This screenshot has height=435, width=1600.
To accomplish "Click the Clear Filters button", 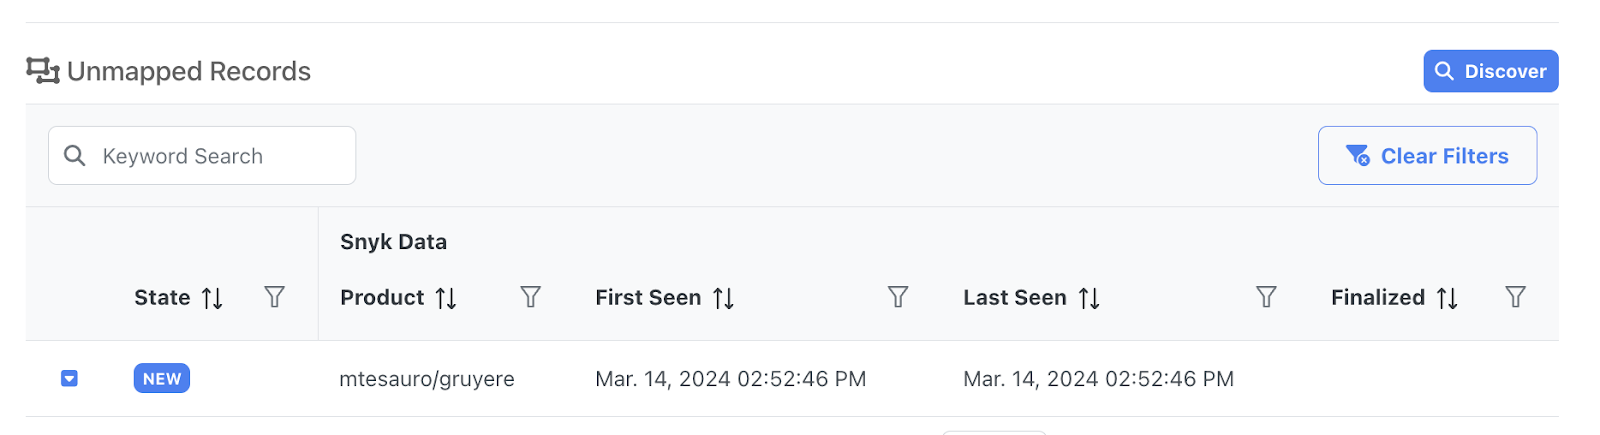I will coord(1427,156).
